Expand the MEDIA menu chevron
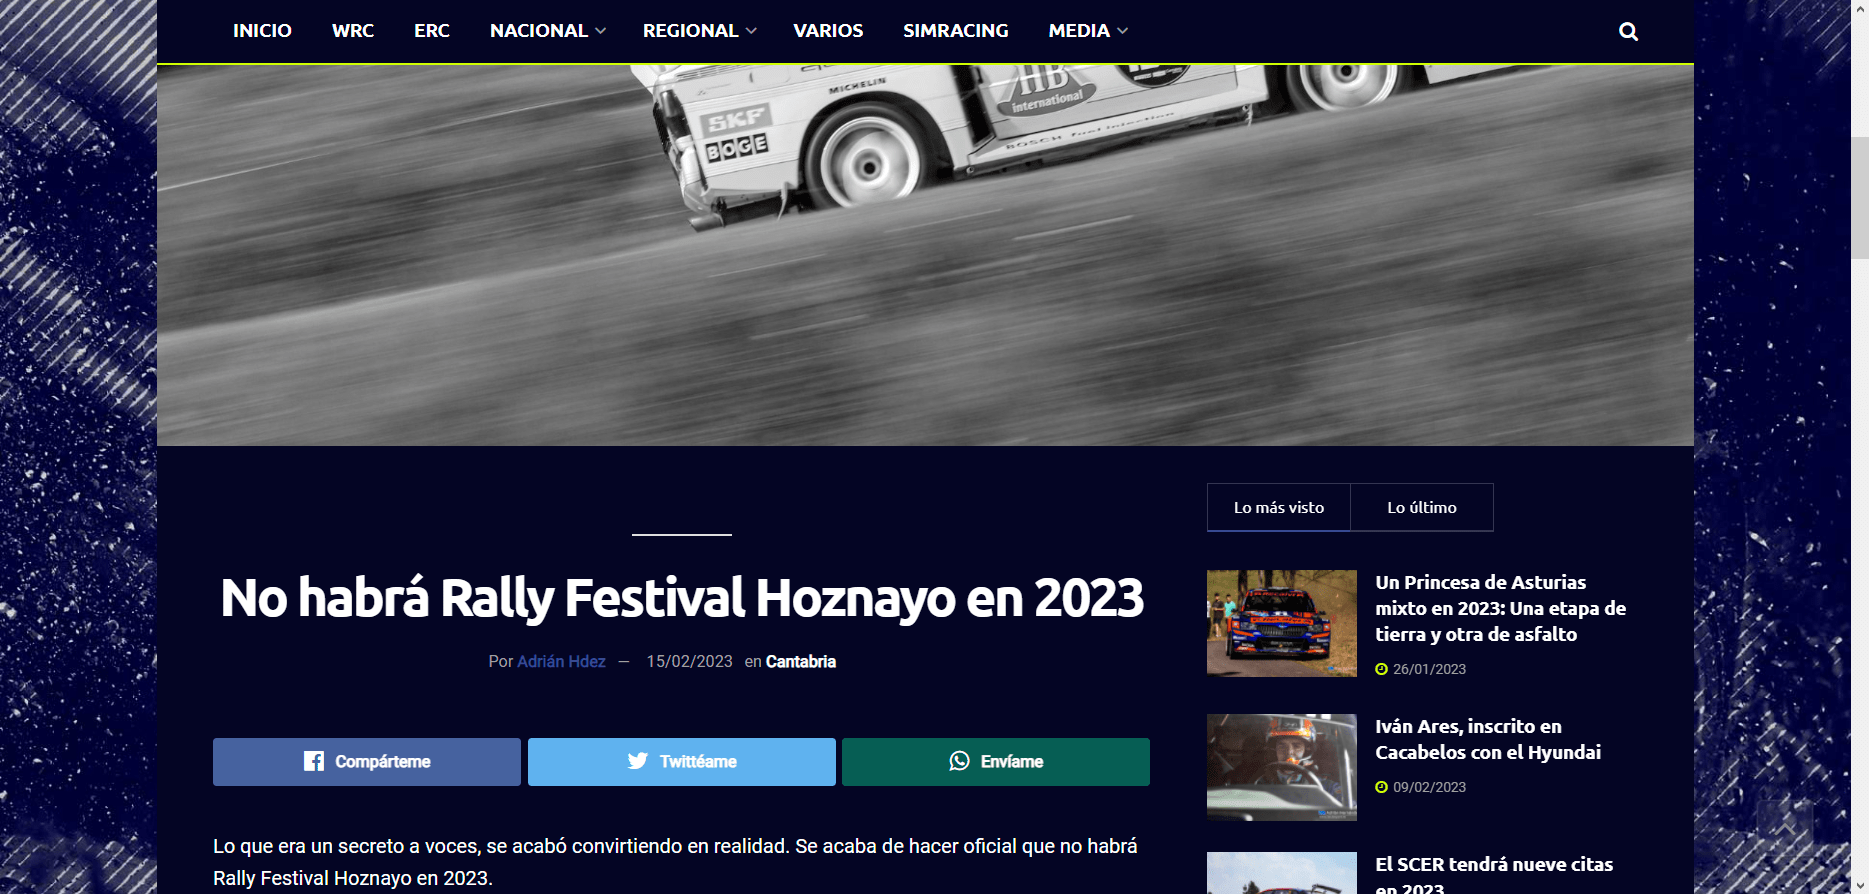This screenshot has width=1869, height=894. (1122, 31)
